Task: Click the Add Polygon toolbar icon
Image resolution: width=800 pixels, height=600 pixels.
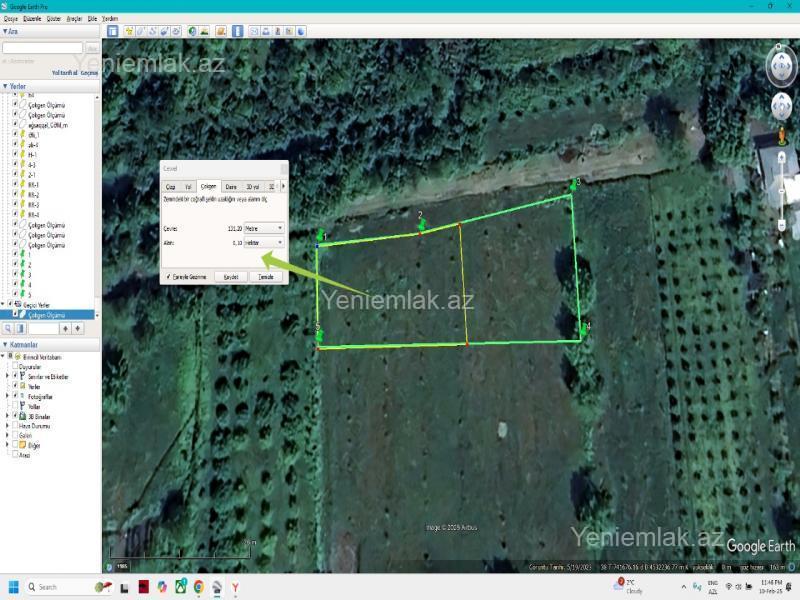Action: (141, 31)
